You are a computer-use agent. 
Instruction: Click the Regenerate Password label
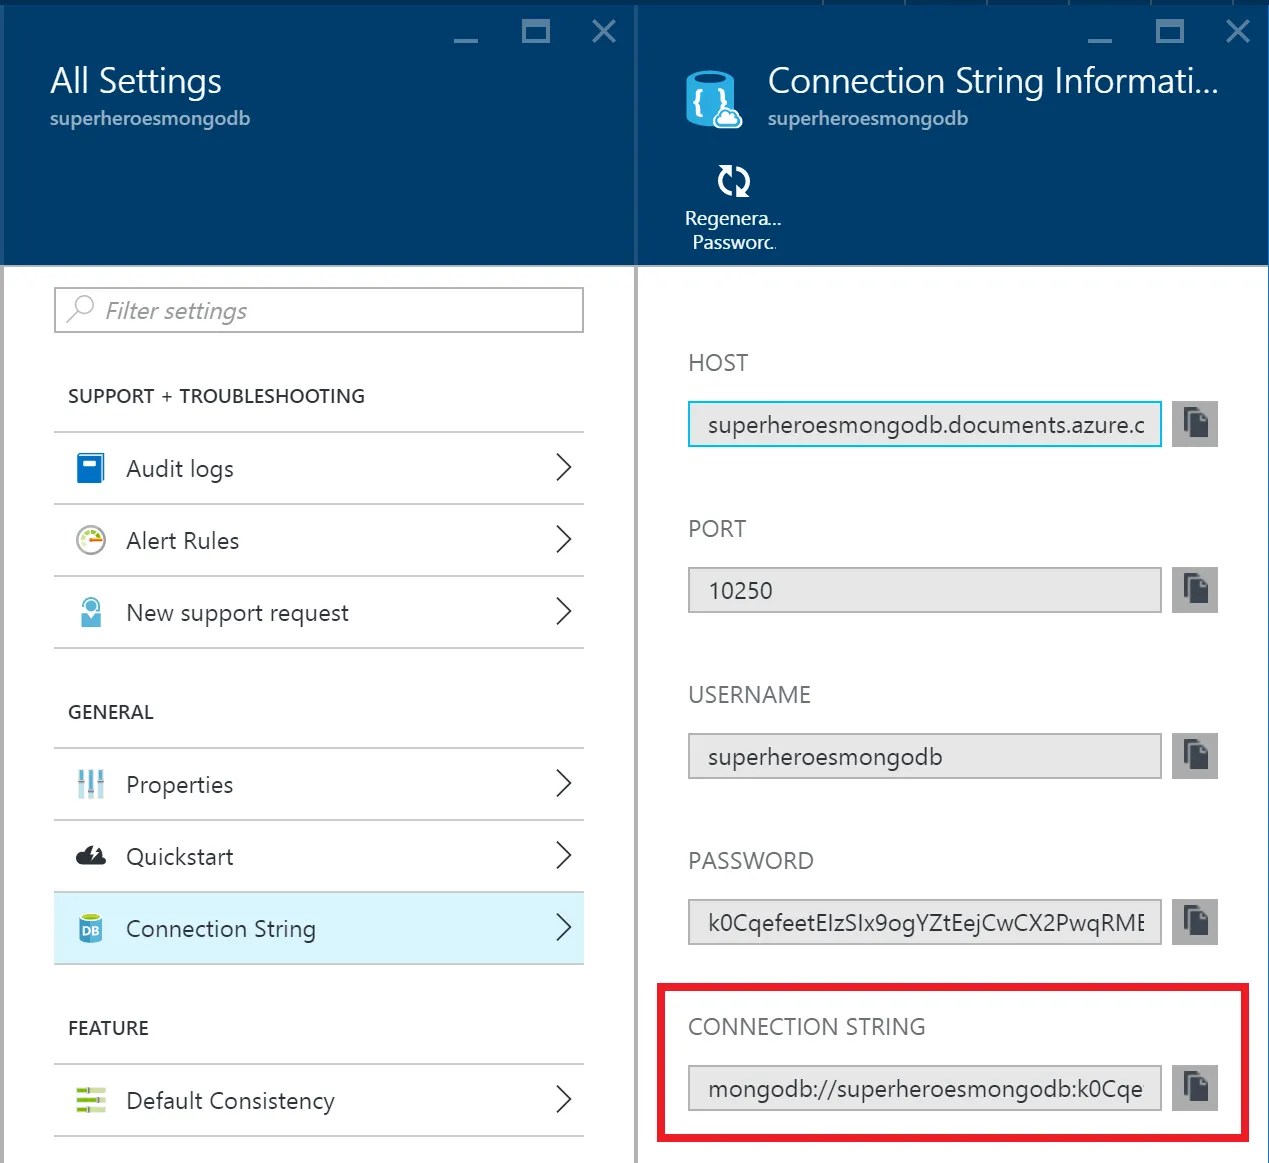(733, 230)
